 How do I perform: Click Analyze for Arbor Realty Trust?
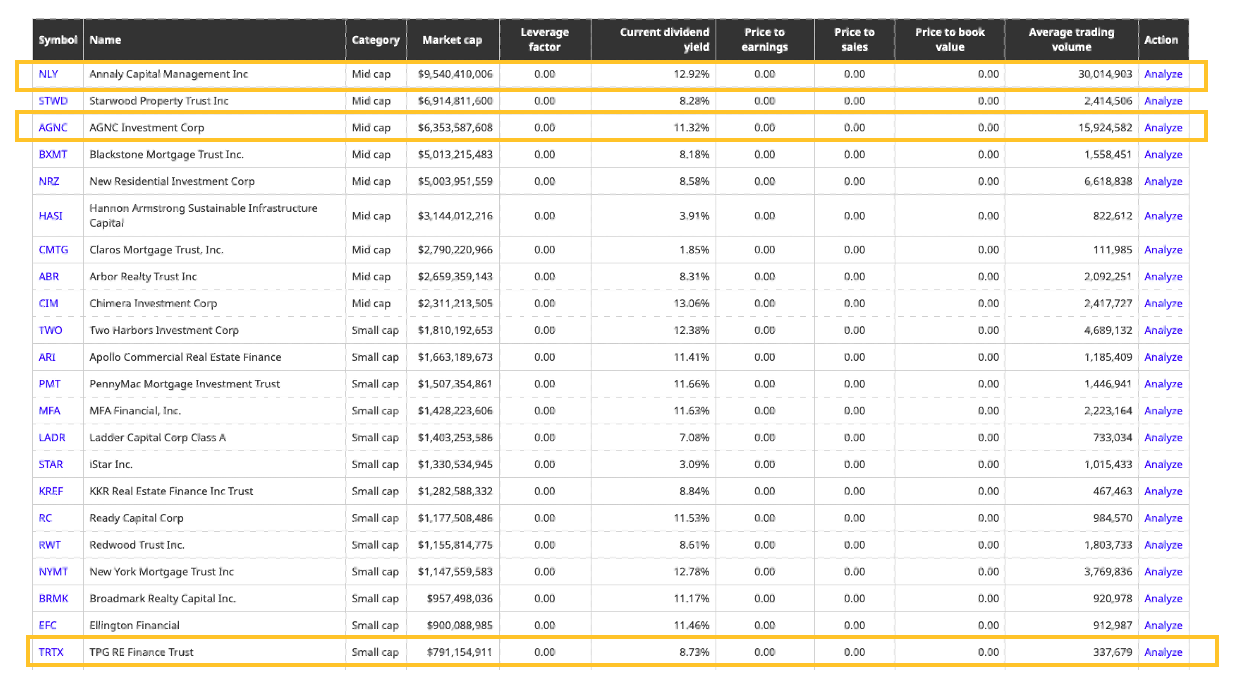tap(1163, 277)
